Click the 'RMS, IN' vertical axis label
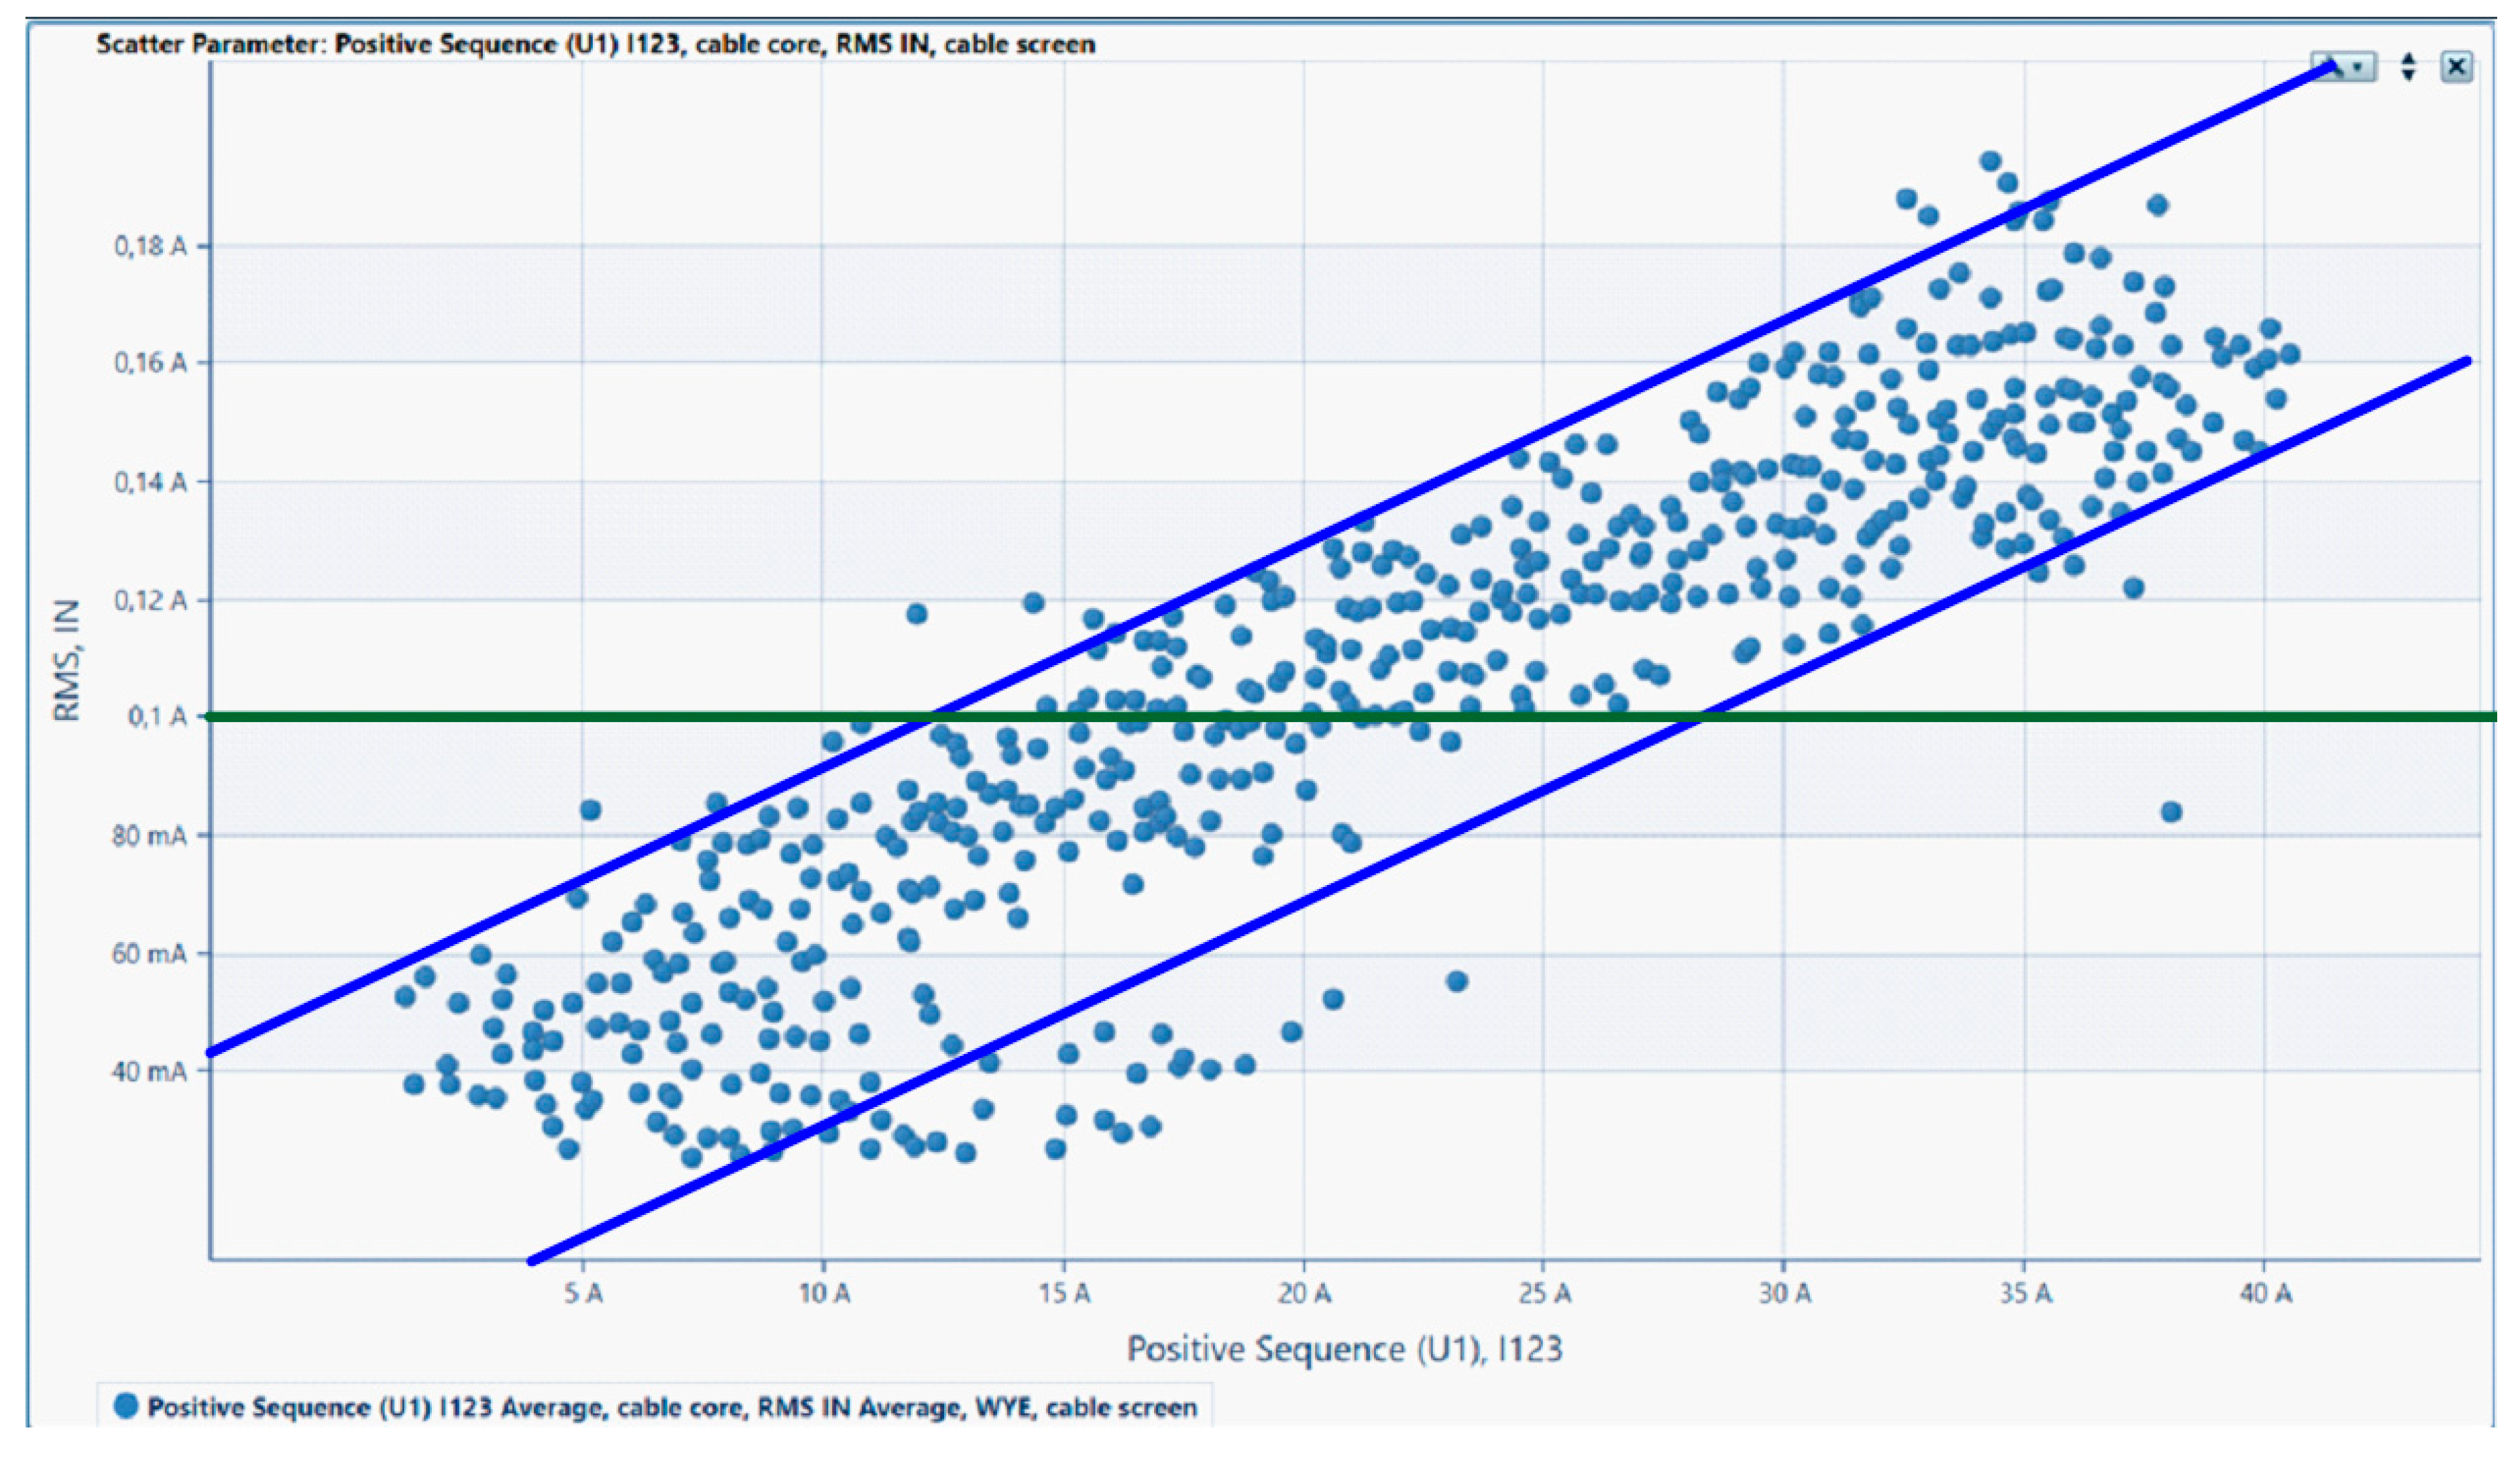2520x1463 pixels. [x=67, y=660]
